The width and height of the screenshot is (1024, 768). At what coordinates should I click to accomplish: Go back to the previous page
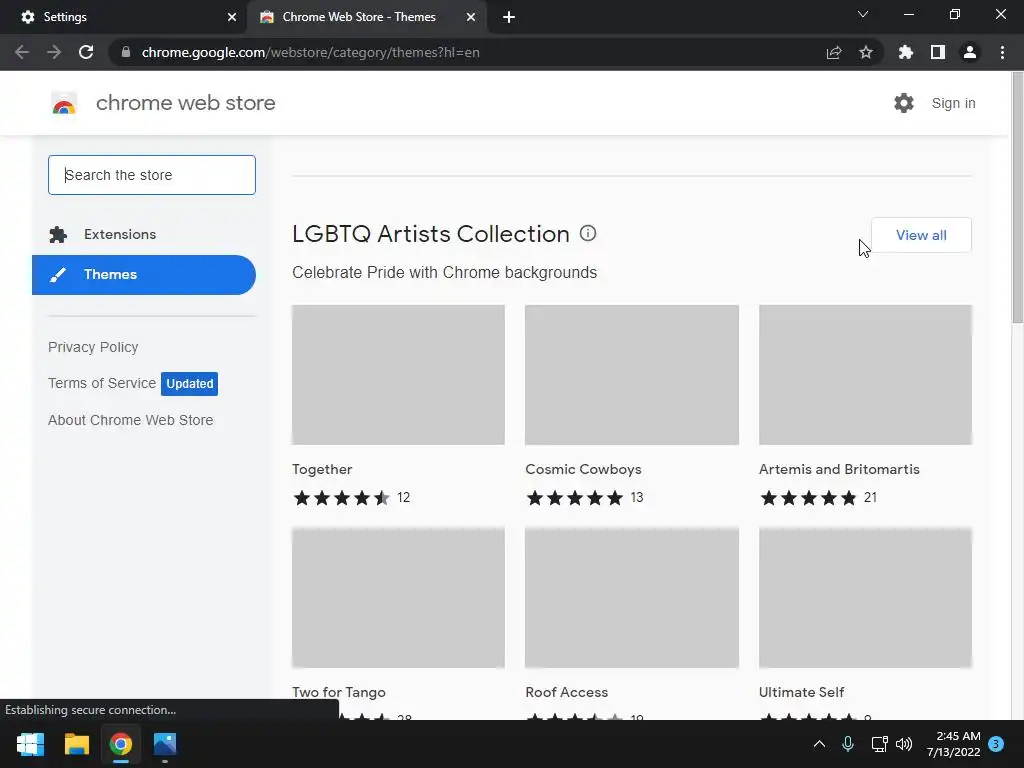(x=22, y=52)
